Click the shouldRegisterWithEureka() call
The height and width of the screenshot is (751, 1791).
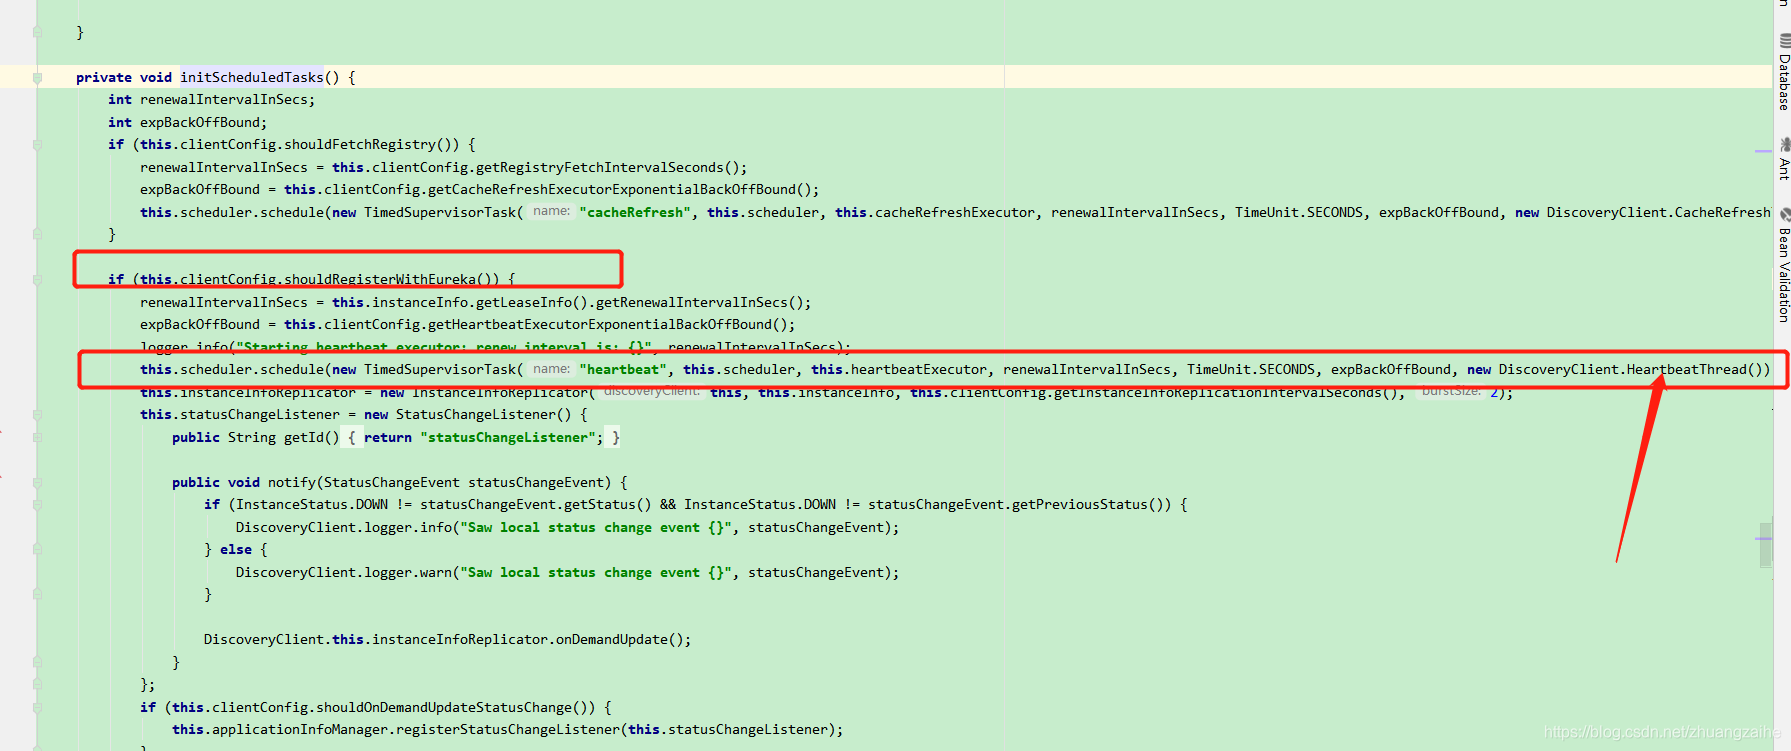click(x=392, y=279)
